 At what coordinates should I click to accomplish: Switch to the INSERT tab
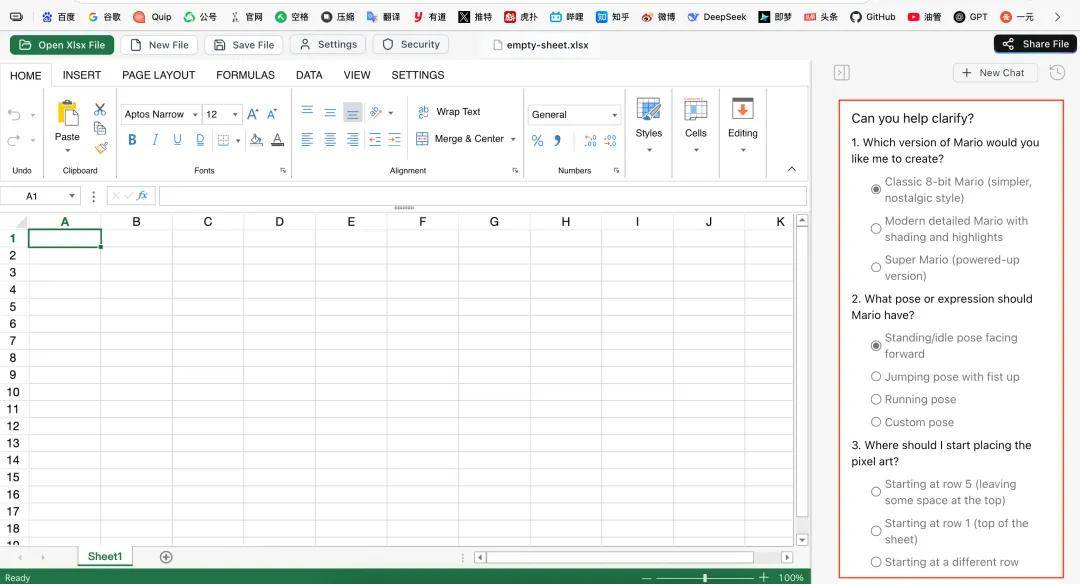(82, 75)
